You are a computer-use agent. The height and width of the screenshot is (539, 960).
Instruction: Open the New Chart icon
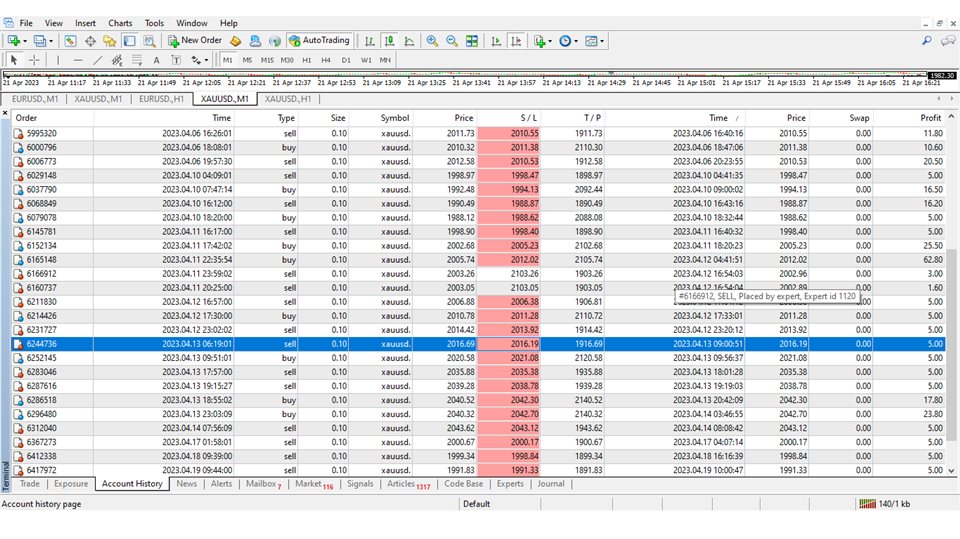click(13, 41)
